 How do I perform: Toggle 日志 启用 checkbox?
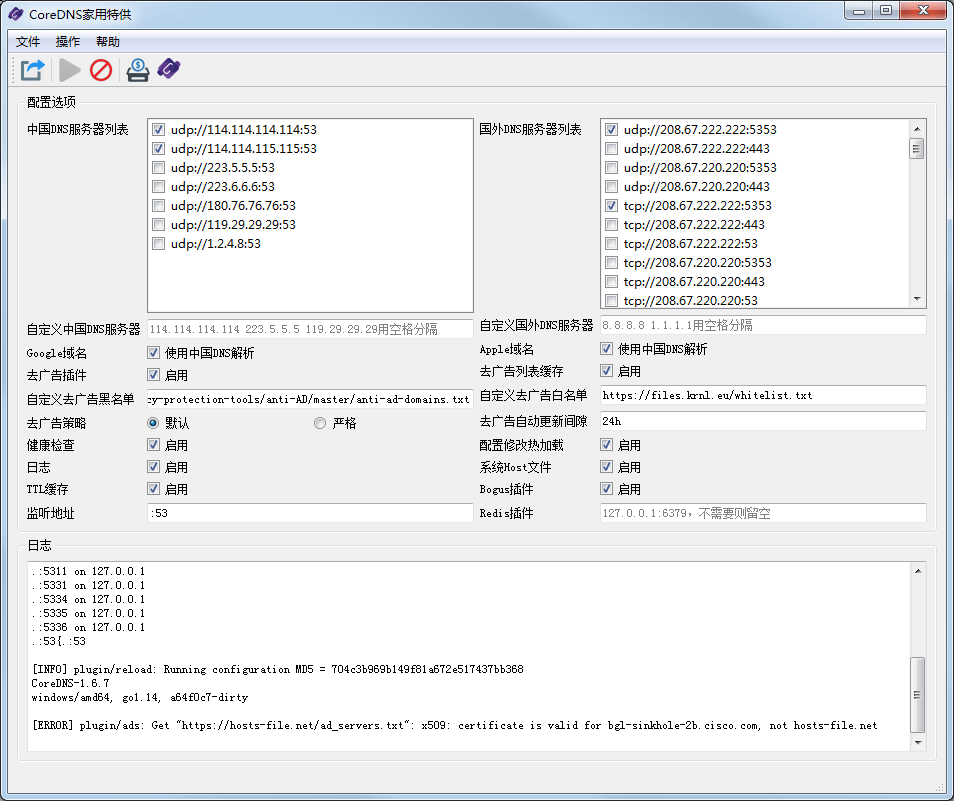pos(153,466)
